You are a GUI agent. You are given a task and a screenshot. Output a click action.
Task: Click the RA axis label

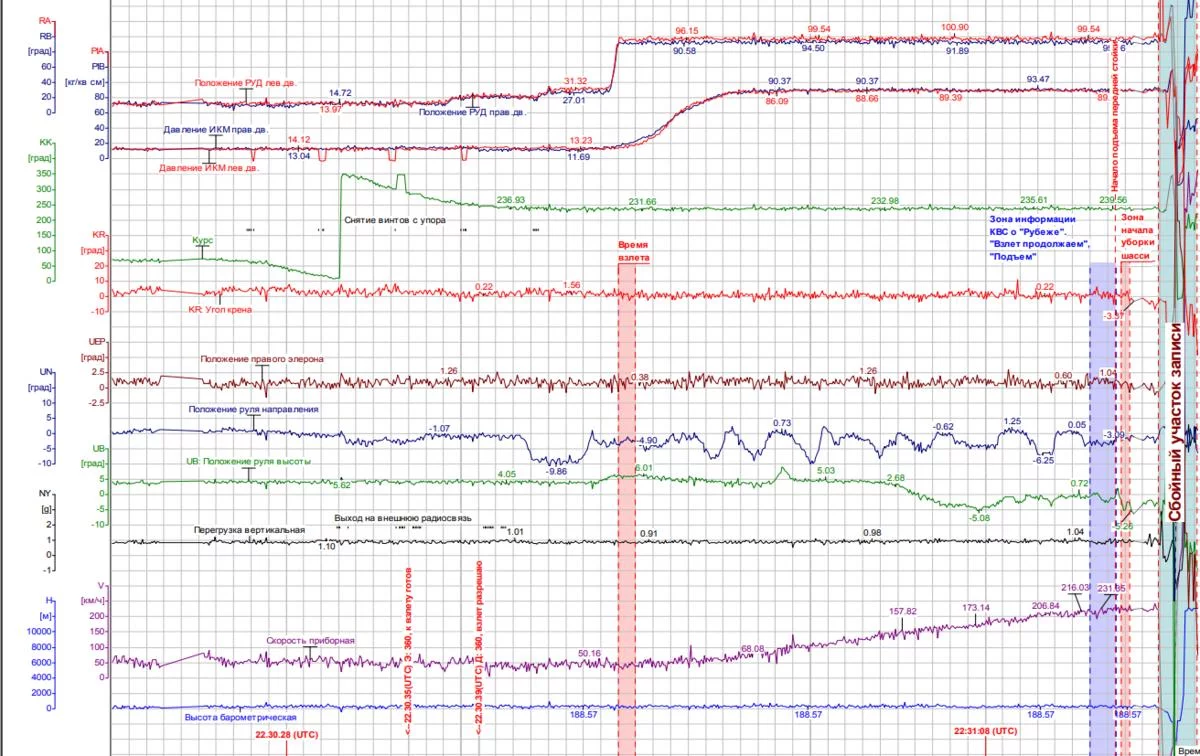coord(44,20)
